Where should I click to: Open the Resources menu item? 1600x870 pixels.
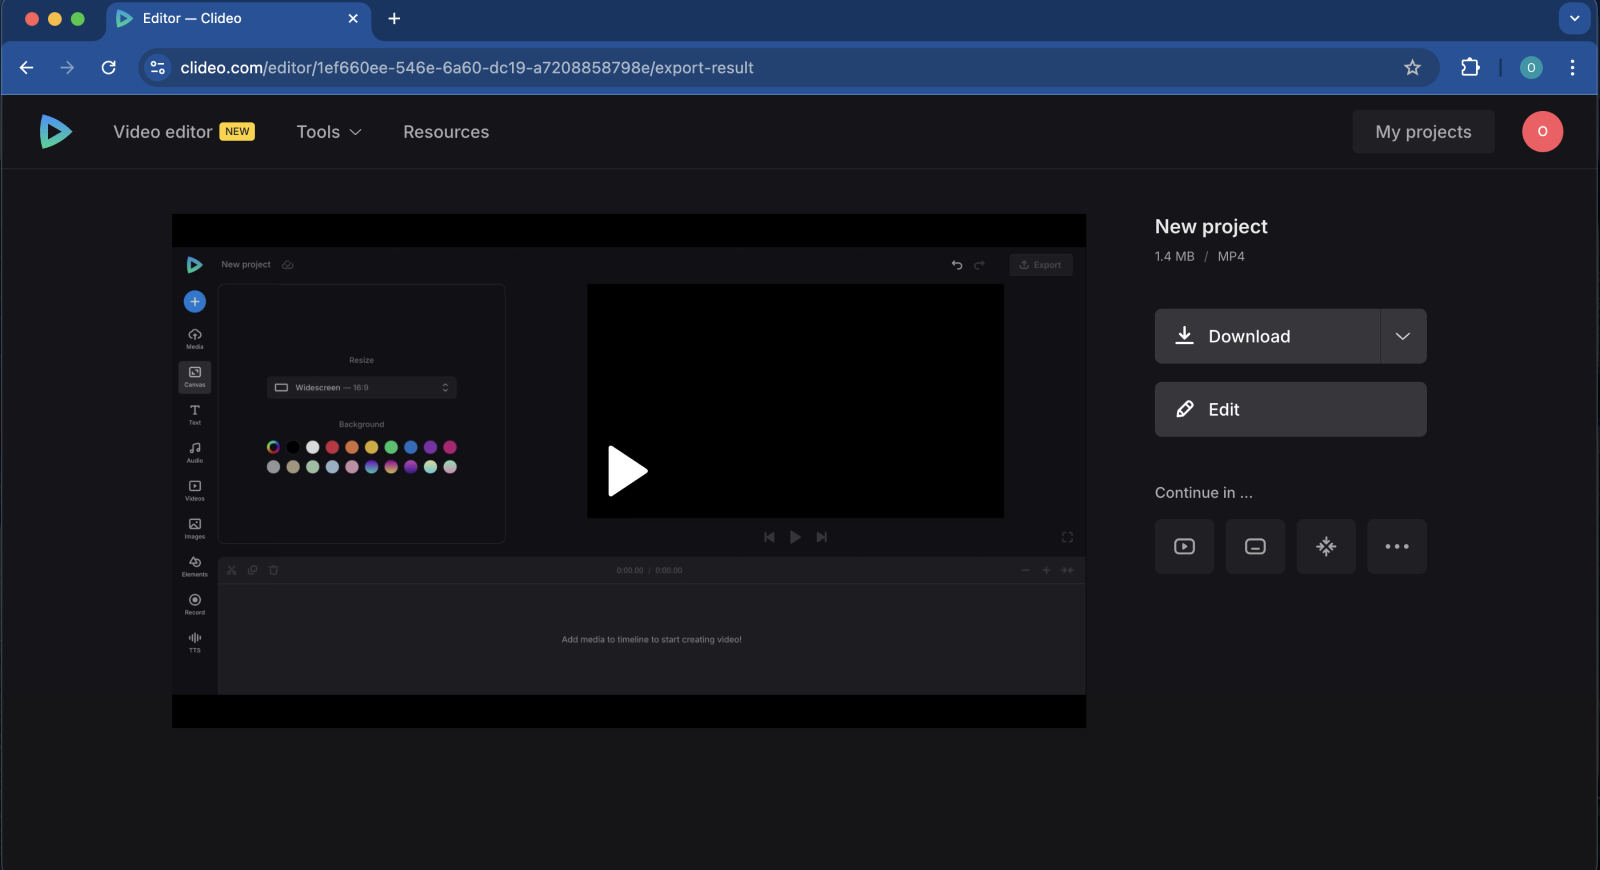pos(446,132)
